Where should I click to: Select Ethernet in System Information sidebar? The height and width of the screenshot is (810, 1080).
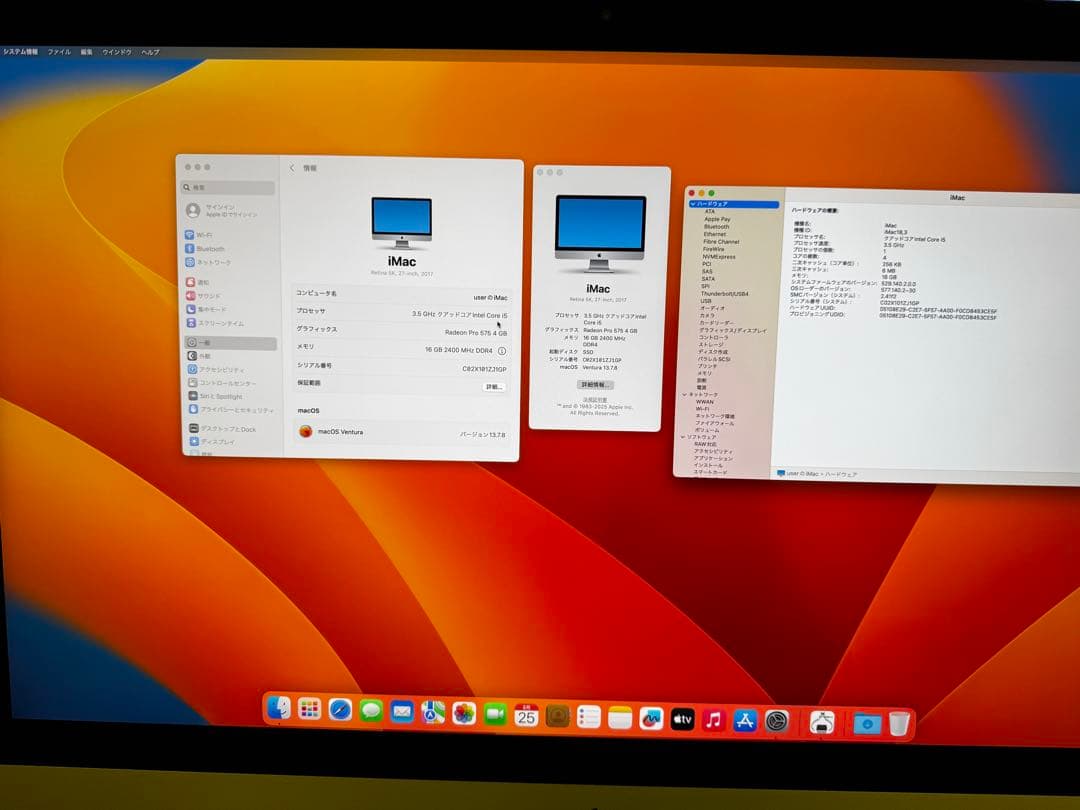(714, 234)
